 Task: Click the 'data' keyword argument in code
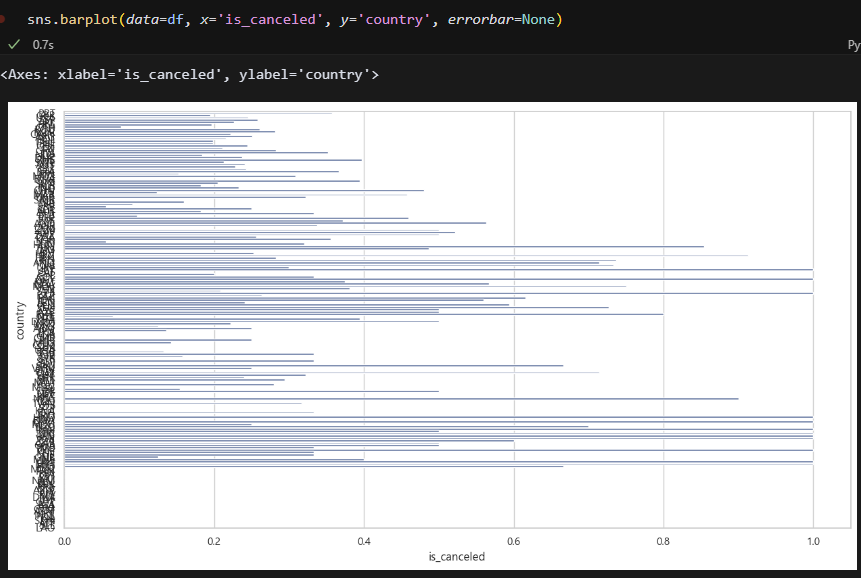(x=143, y=20)
